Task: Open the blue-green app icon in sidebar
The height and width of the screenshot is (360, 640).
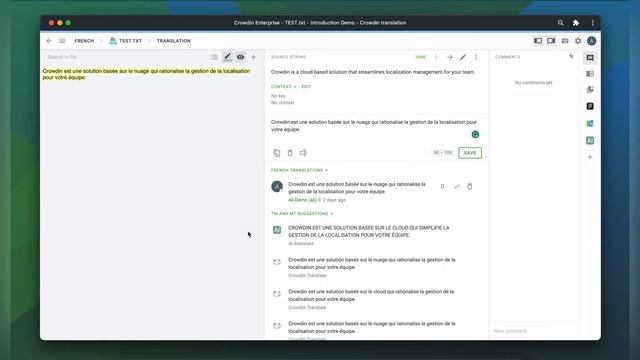Action: [x=590, y=123]
